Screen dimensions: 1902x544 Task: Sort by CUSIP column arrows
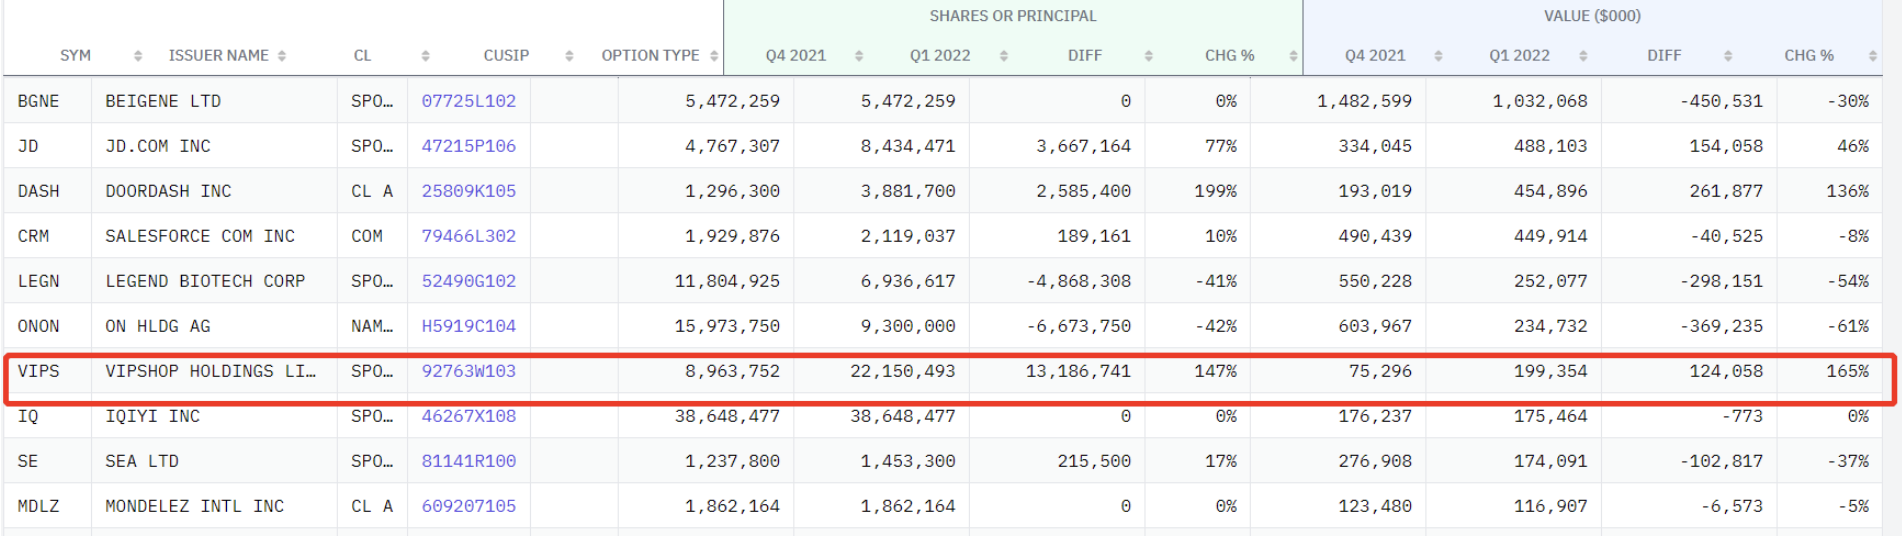click(x=569, y=56)
